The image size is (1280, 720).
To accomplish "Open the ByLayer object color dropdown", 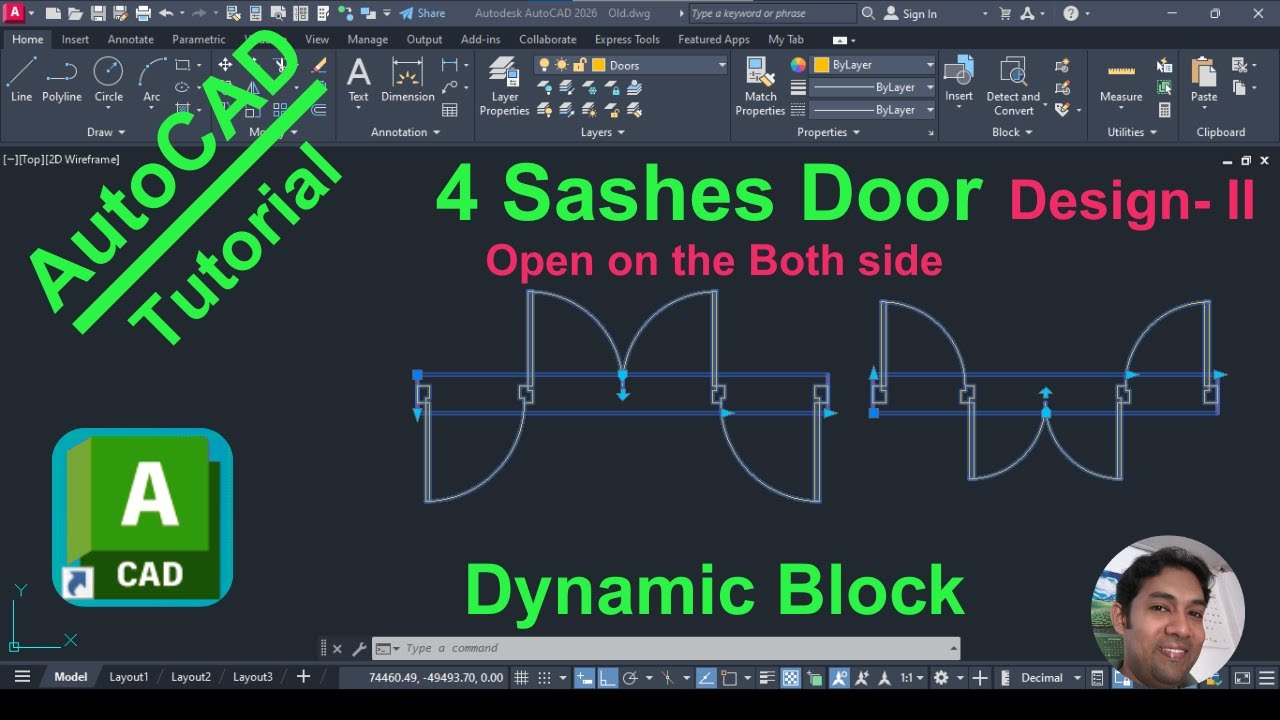I will click(929, 64).
